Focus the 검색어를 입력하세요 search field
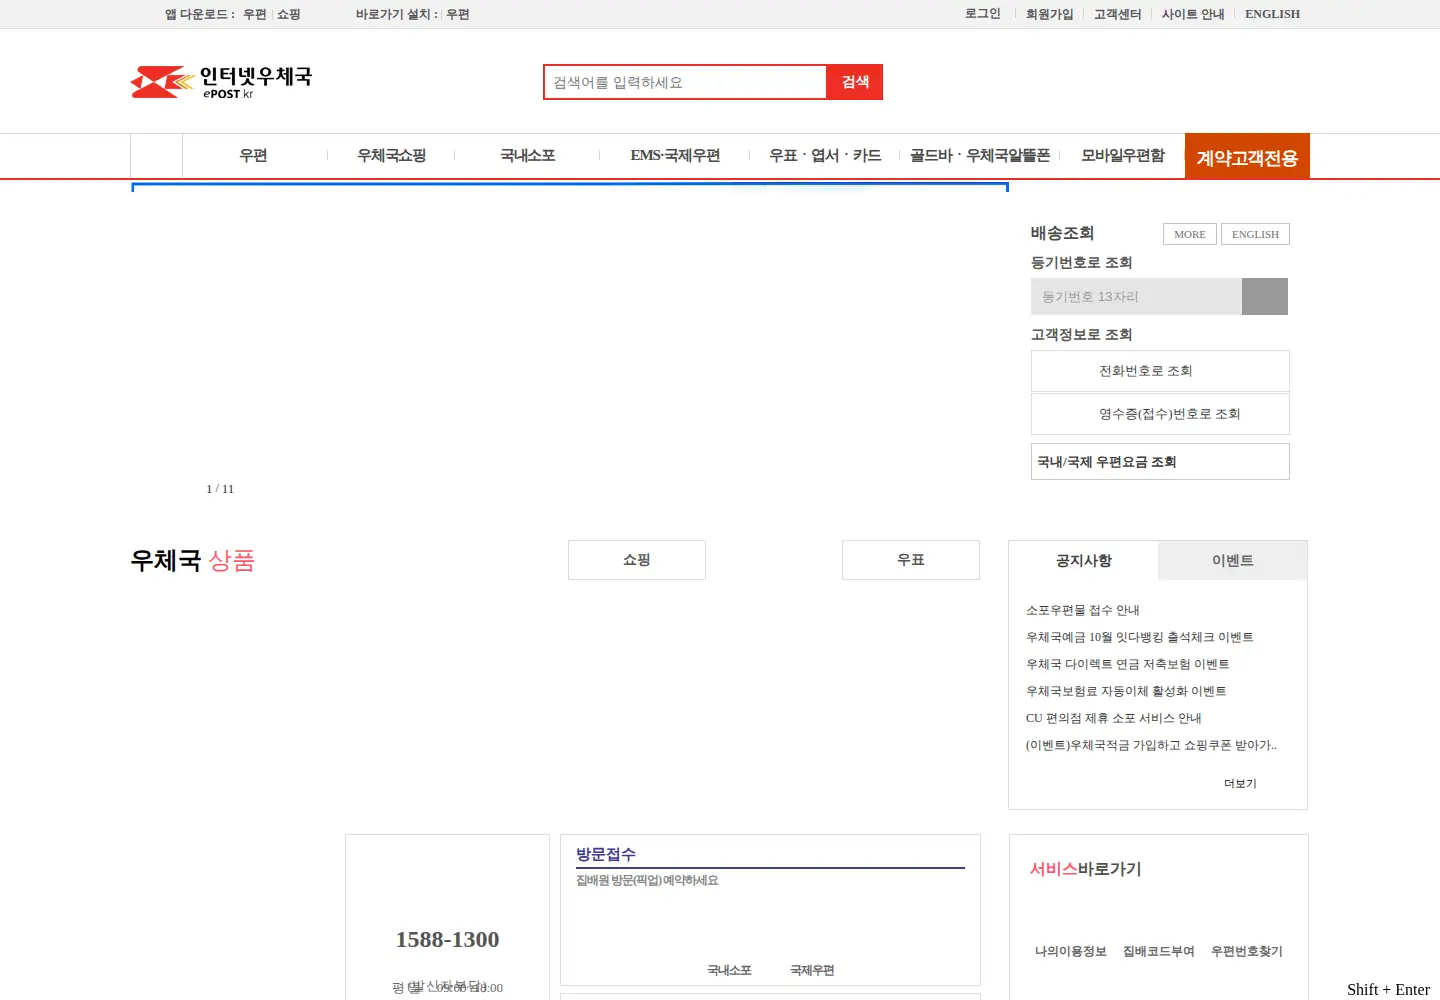This screenshot has height=1000, width=1440. 685,82
